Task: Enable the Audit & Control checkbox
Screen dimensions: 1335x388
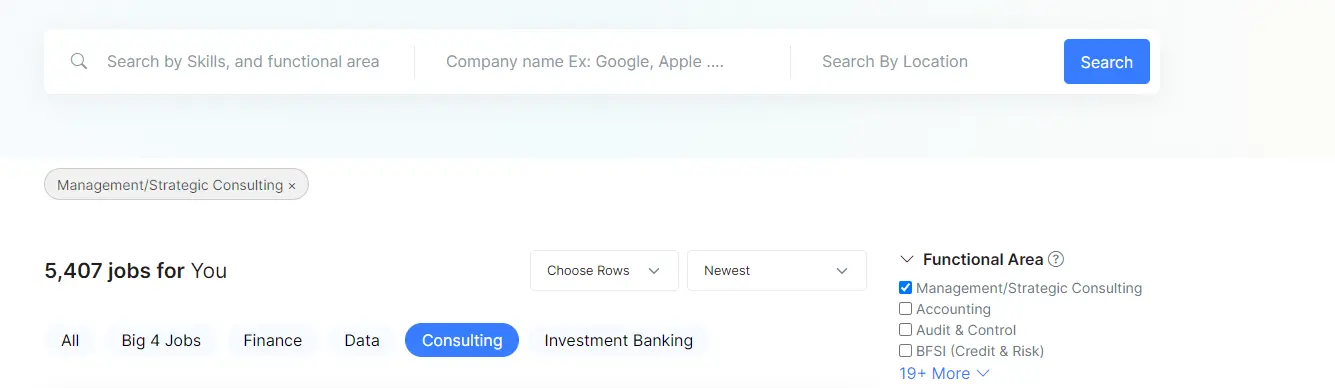Action: tap(906, 330)
